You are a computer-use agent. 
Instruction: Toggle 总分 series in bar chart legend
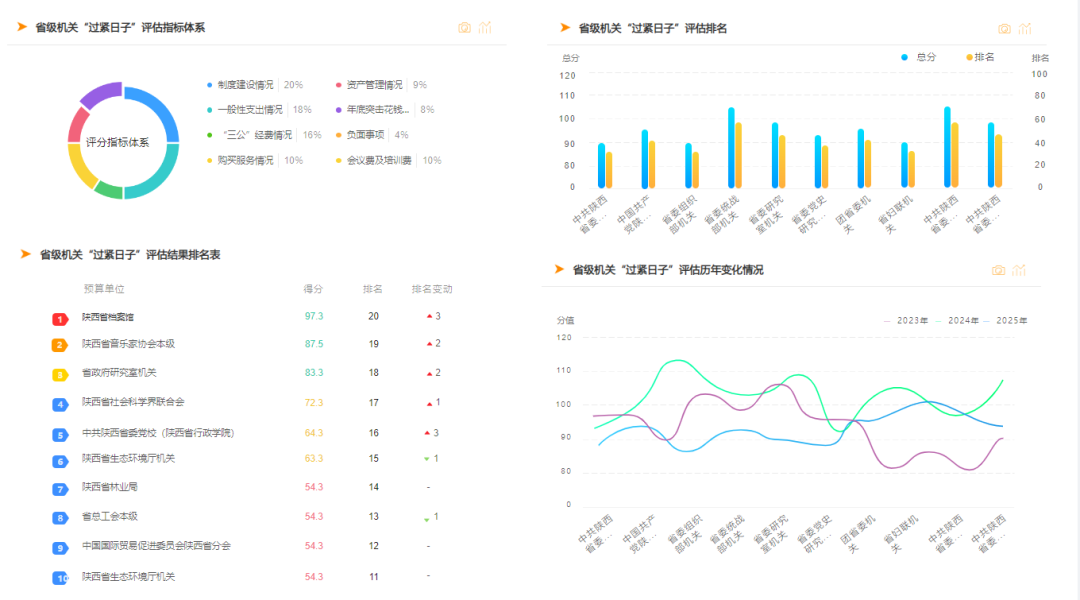(918, 57)
